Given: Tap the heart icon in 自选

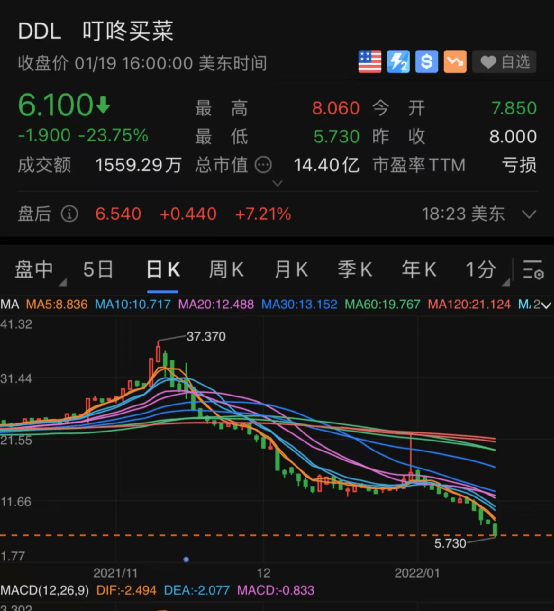Looking at the screenshot, I should (488, 62).
